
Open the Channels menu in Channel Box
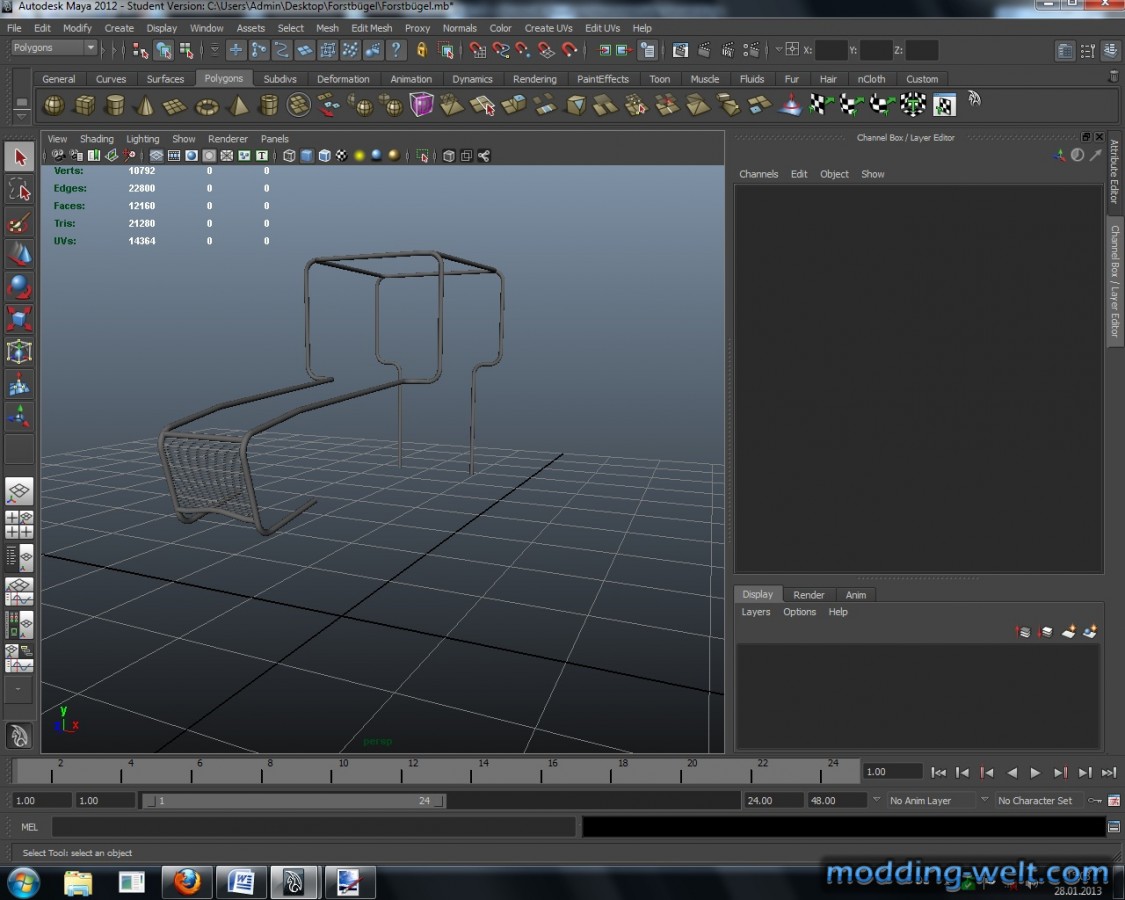pos(758,174)
